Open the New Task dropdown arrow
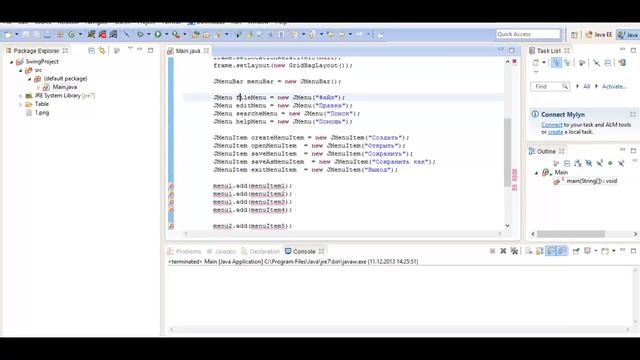640x360 pixels. [x=544, y=63]
